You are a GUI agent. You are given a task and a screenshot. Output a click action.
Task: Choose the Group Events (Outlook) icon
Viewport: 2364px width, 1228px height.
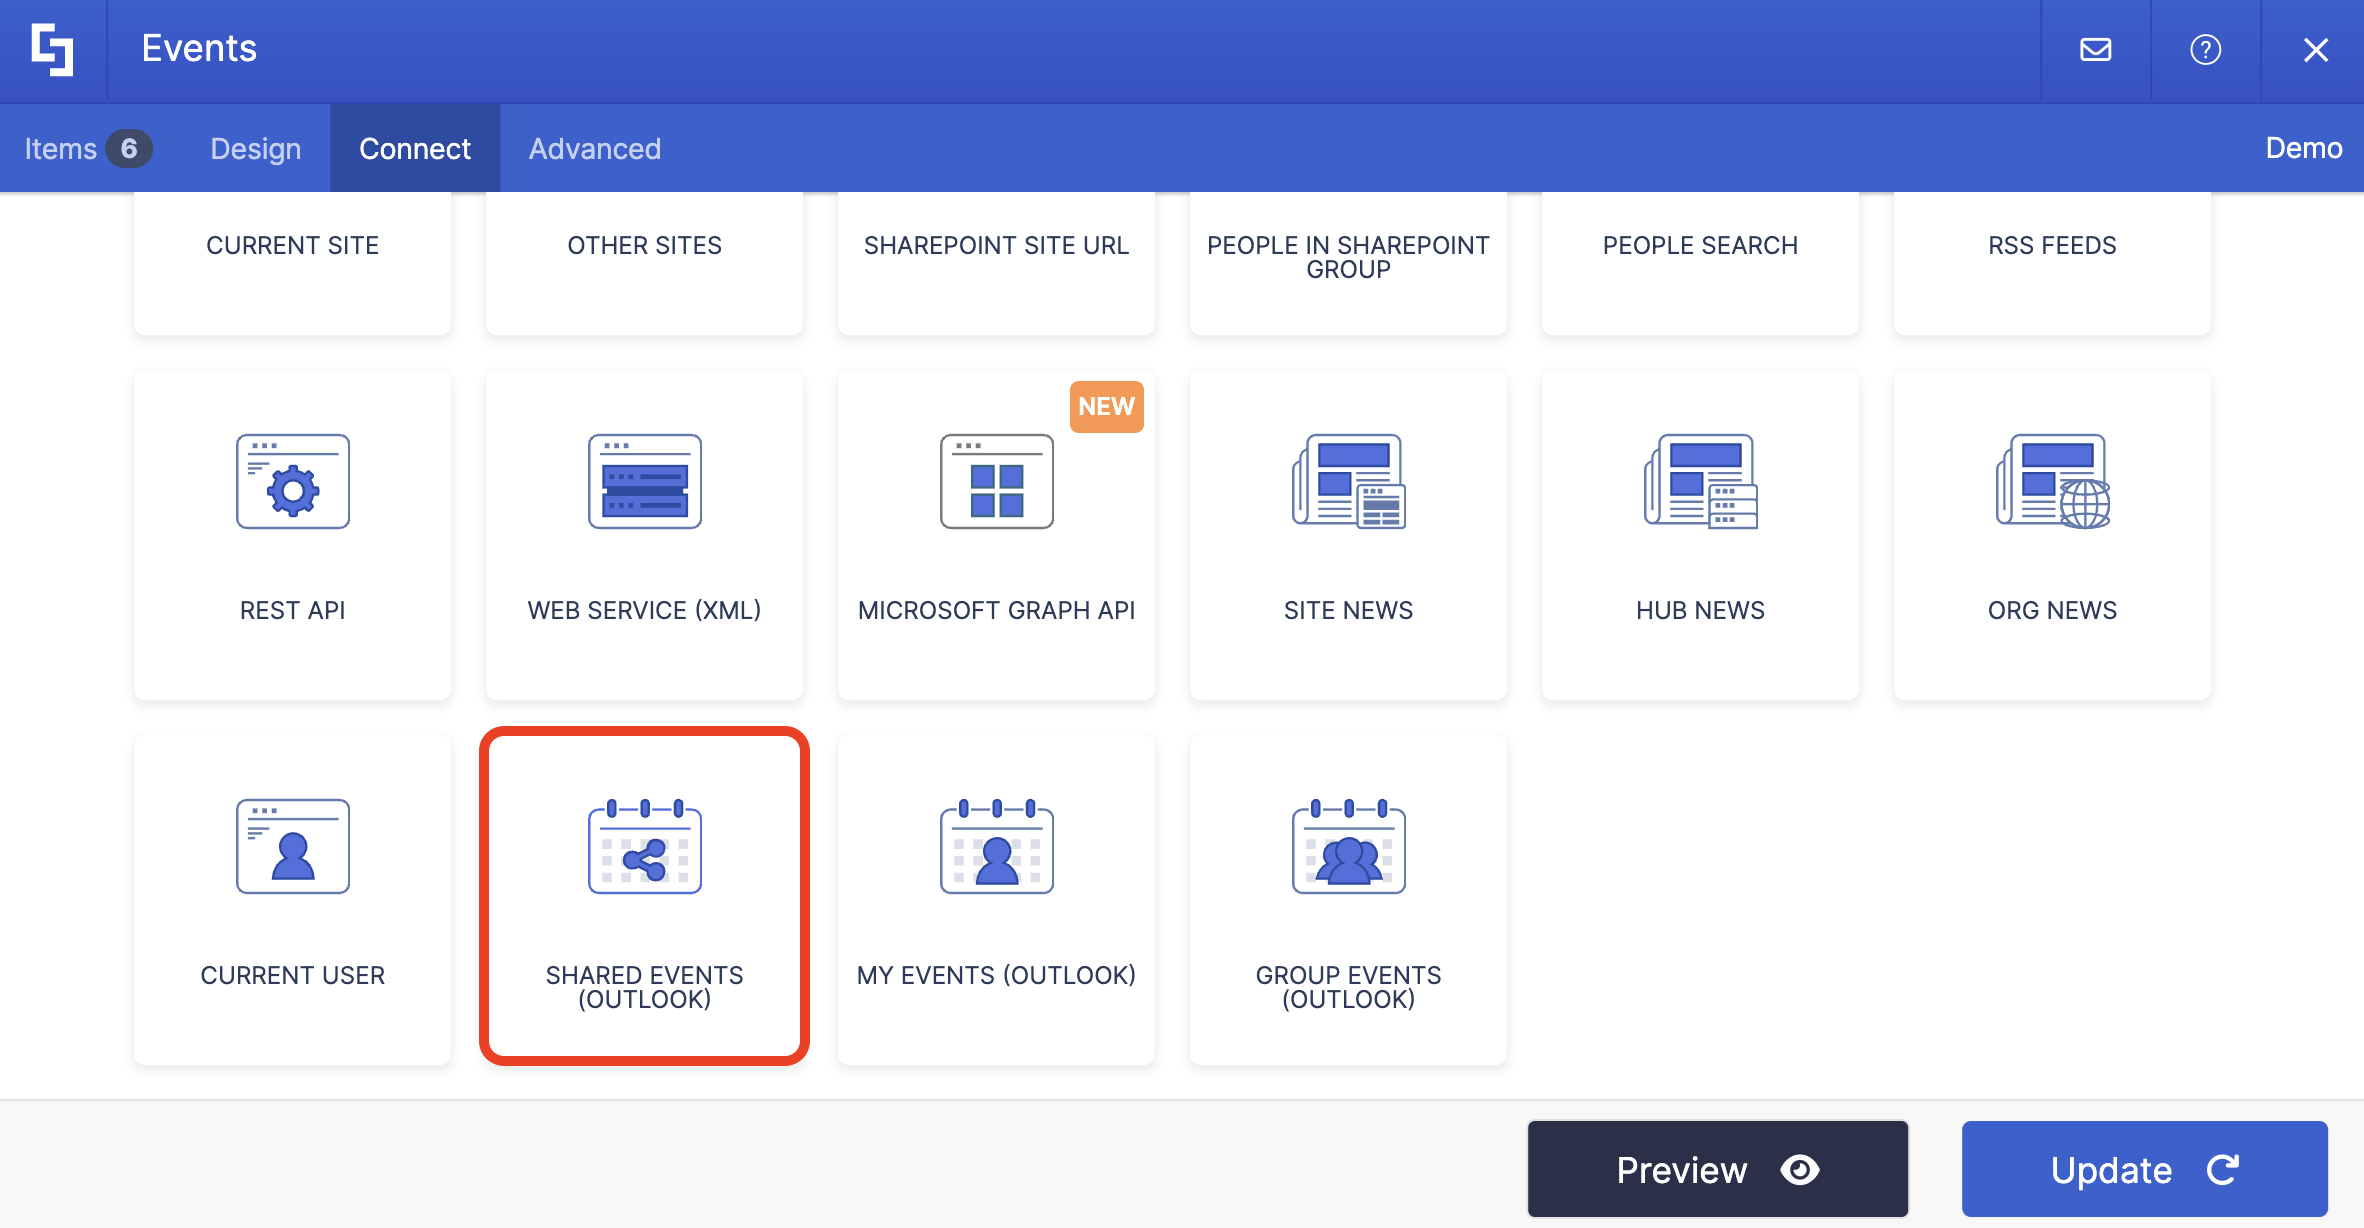(1348, 848)
